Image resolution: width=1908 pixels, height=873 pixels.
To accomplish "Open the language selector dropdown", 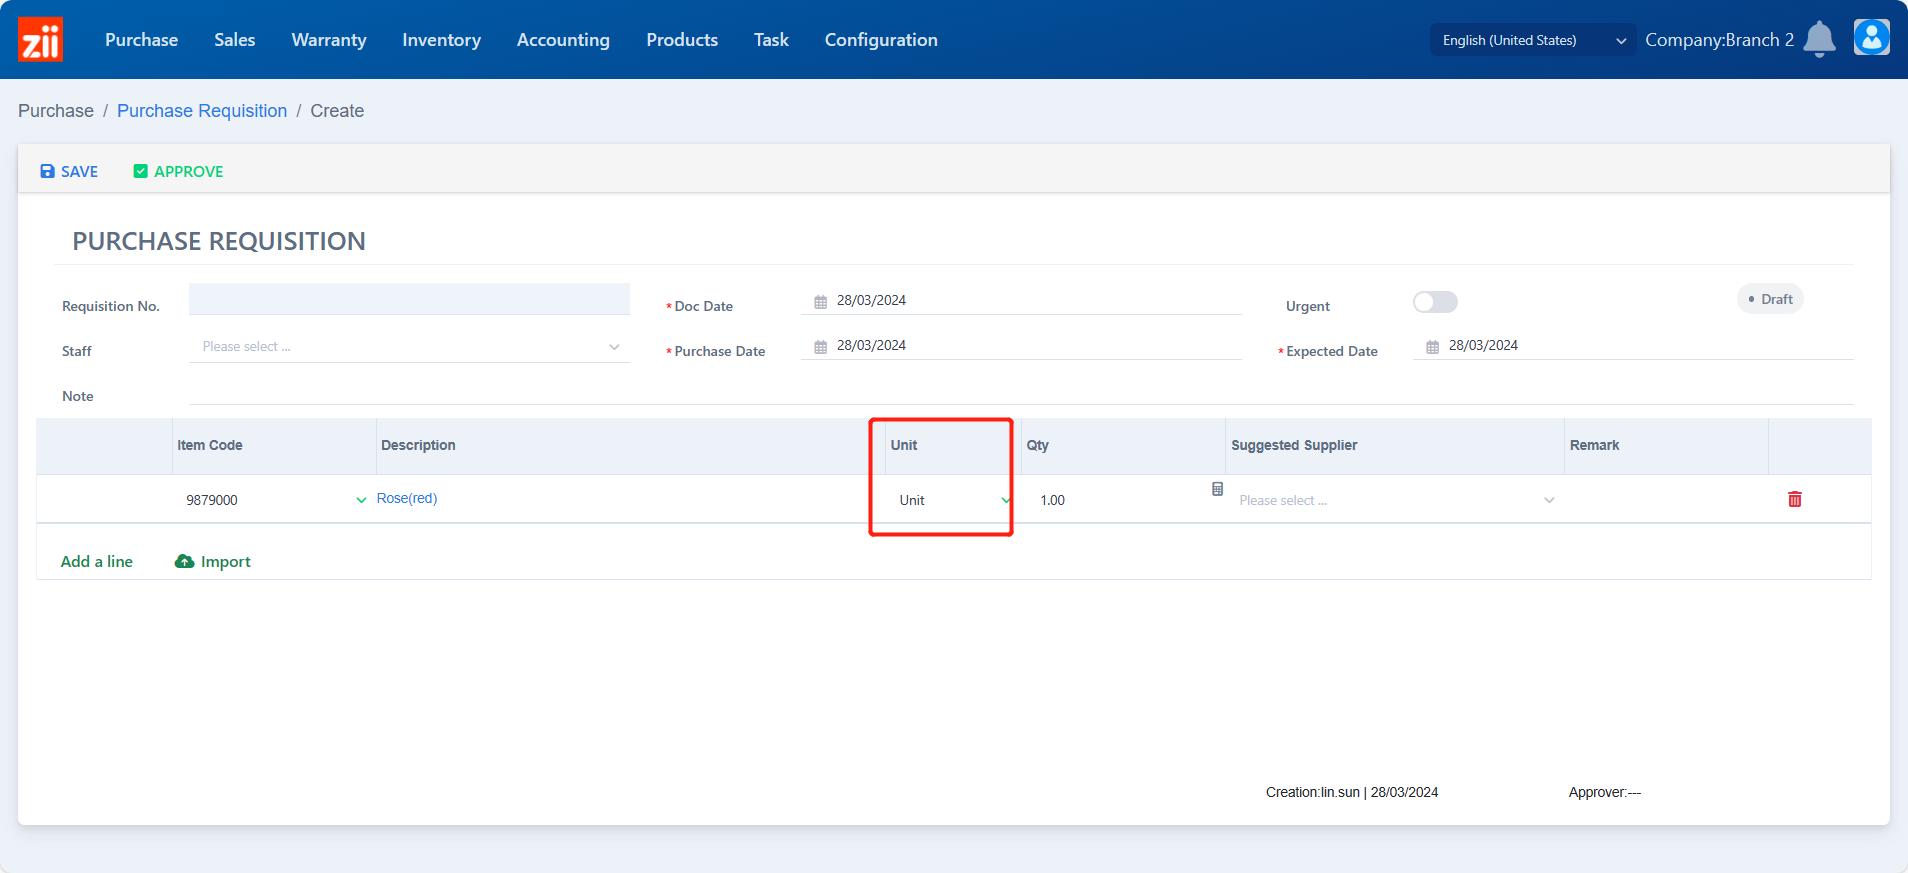I will pos(1534,40).
